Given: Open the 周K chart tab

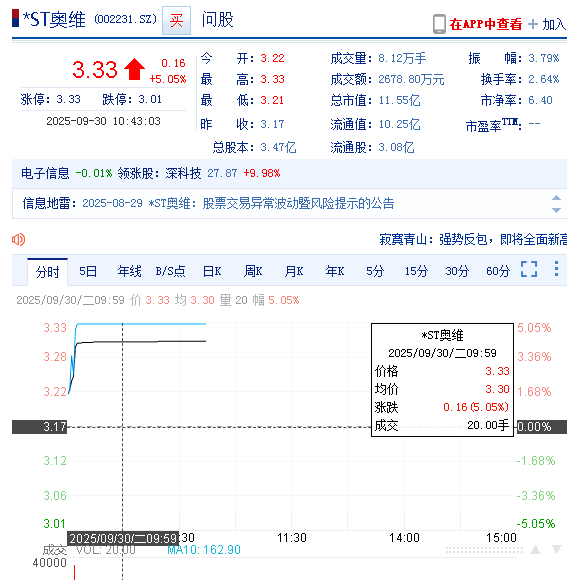Looking at the screenshot, I should pyautogui.click(x=253, y=272).
